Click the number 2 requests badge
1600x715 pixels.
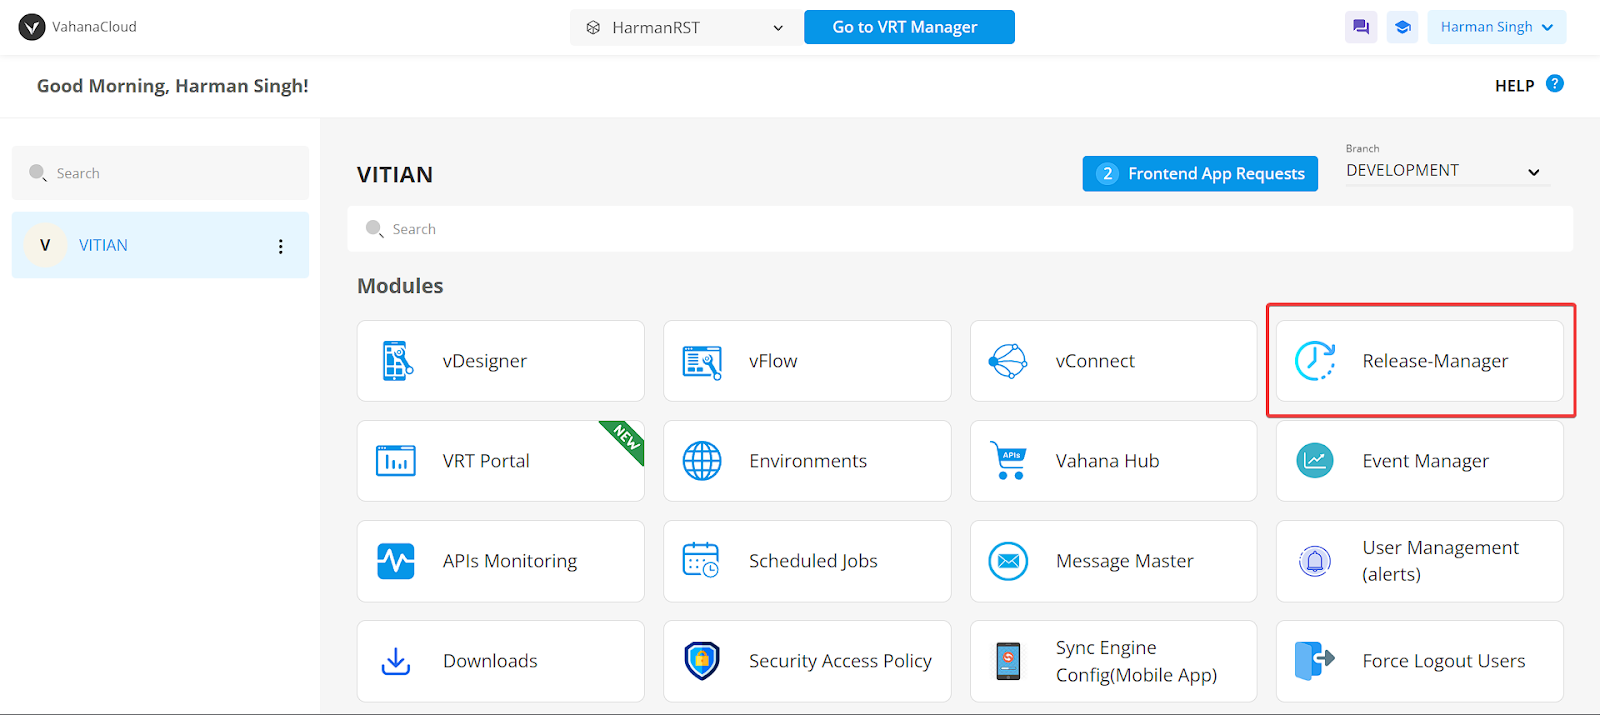1107,174
